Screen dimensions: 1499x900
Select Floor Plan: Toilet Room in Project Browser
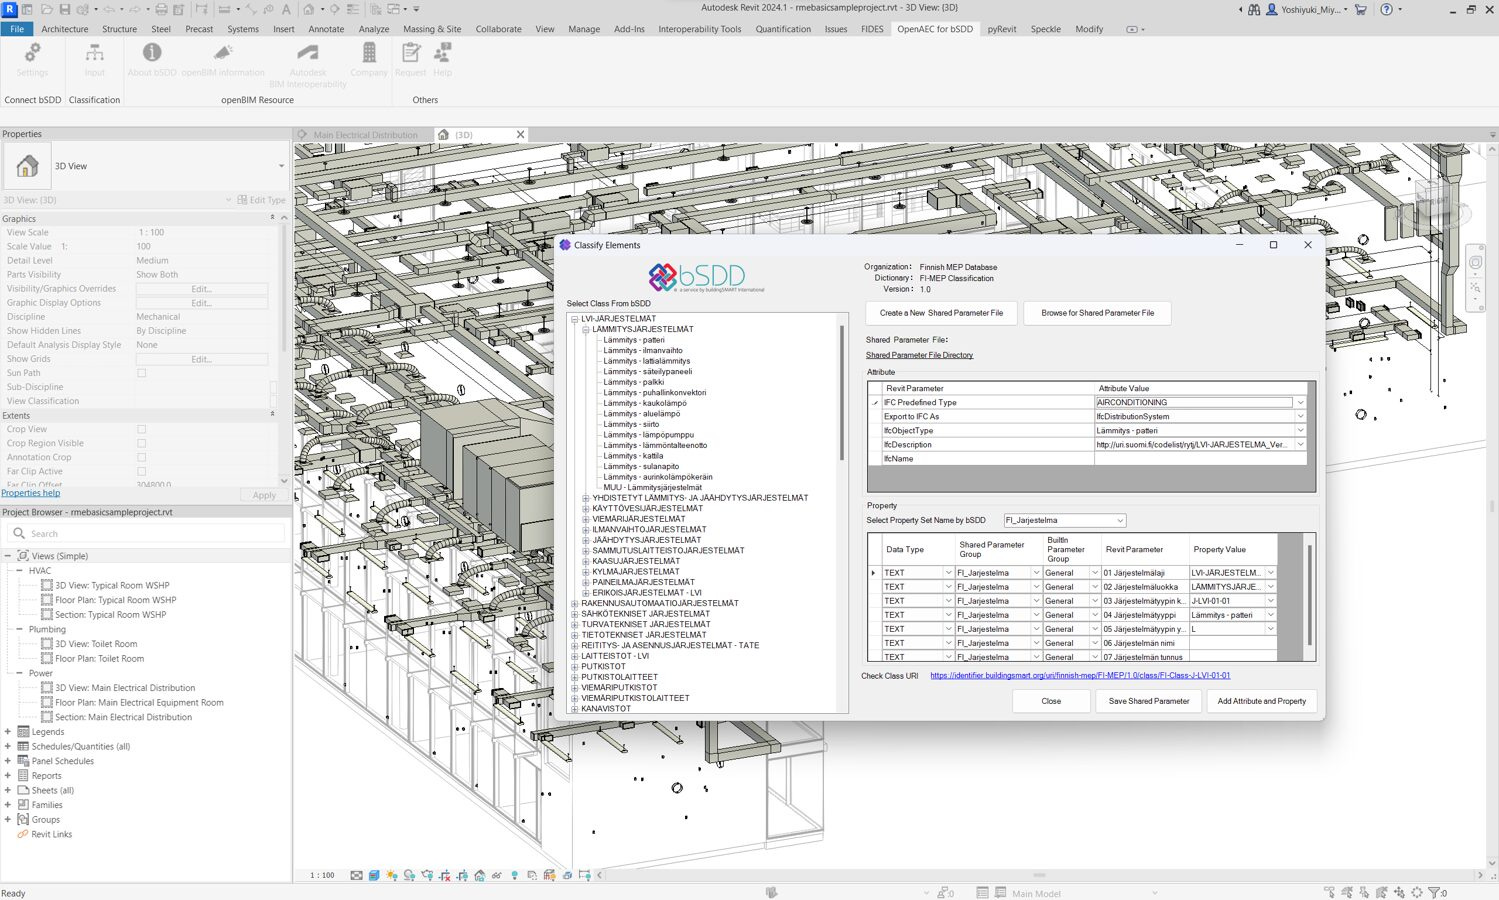(x=99, y=659)
